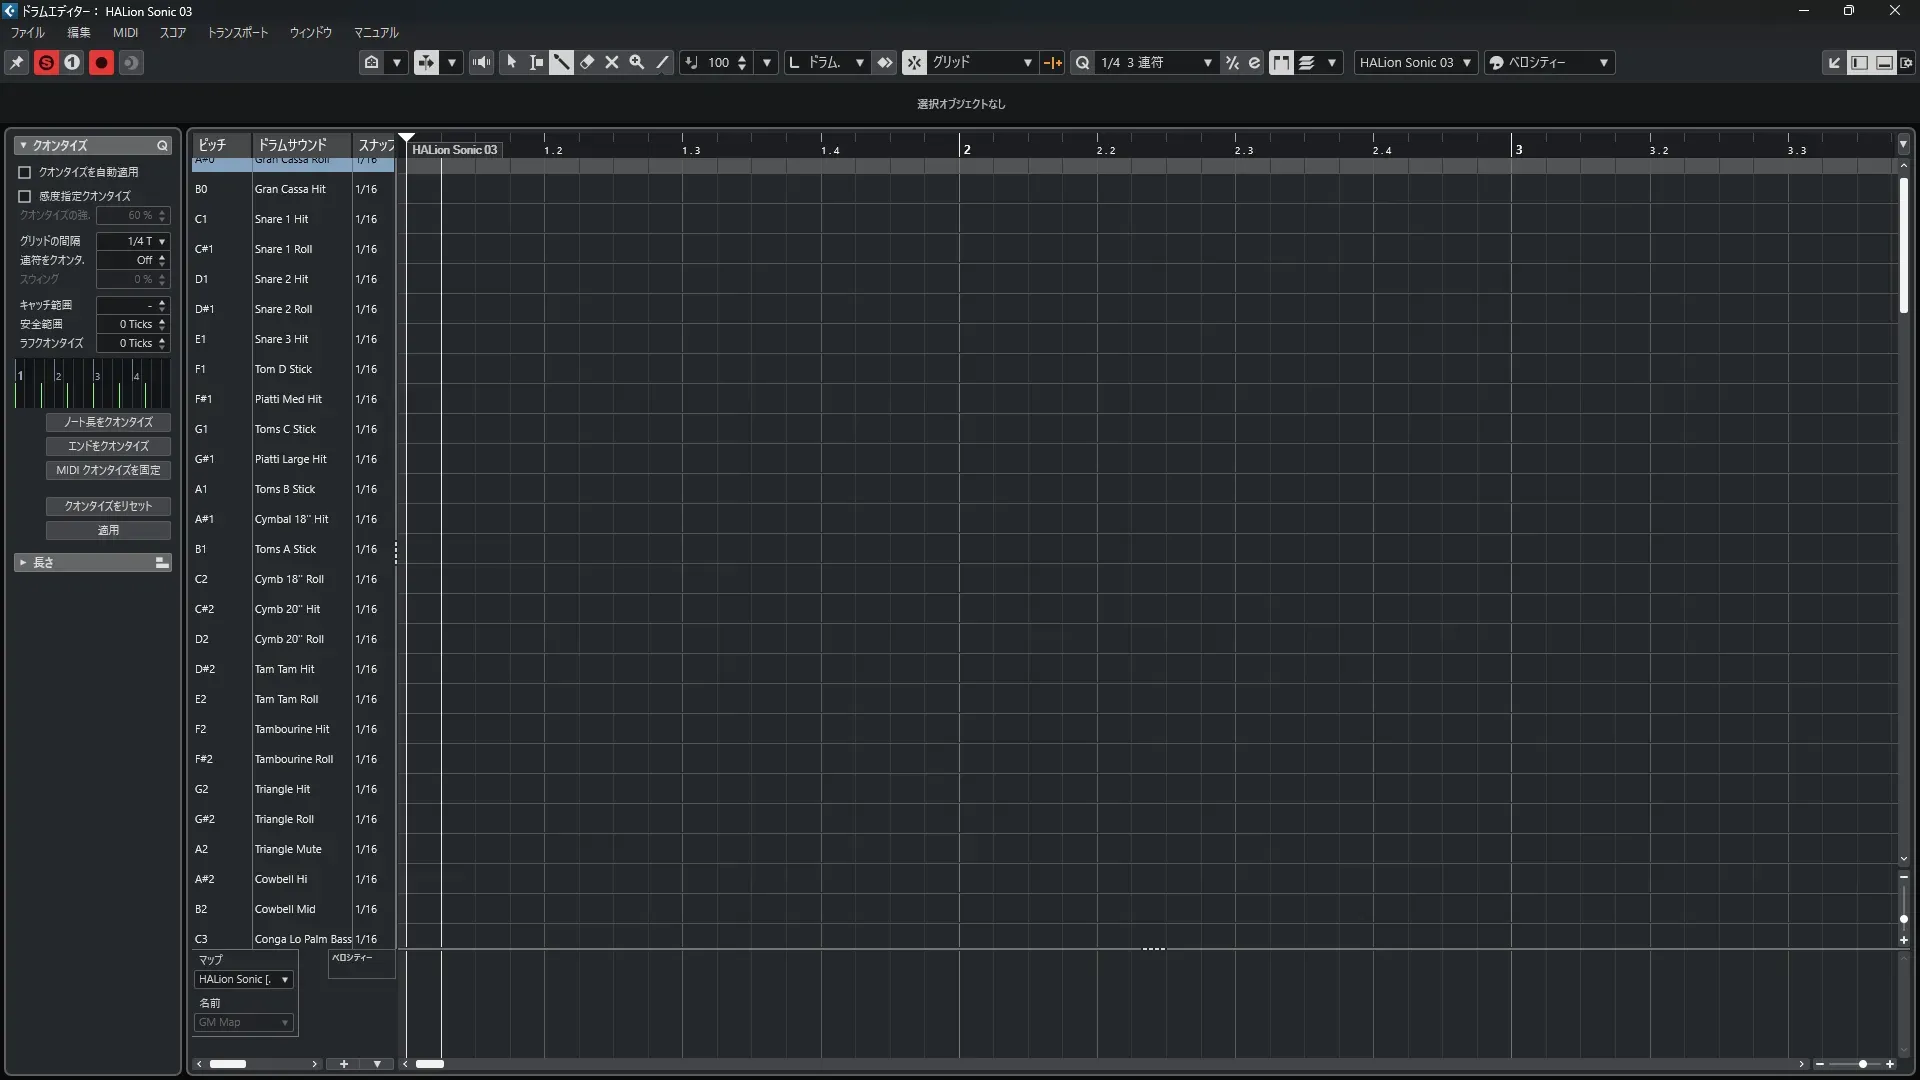Click the Record in Editor button
This screenshot has width=1920, height=1080.
101,63
